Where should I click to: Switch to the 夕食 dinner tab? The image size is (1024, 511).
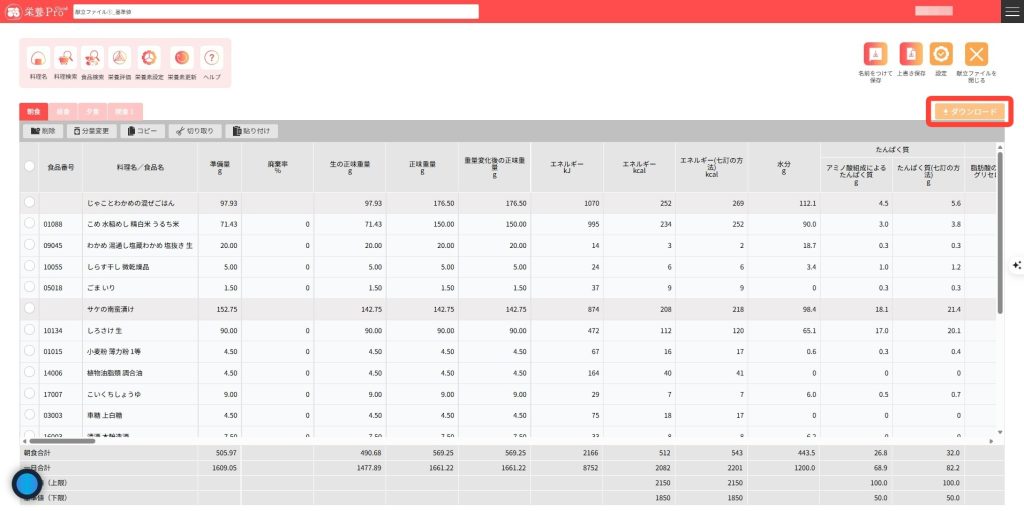click(x=92, y=112)
